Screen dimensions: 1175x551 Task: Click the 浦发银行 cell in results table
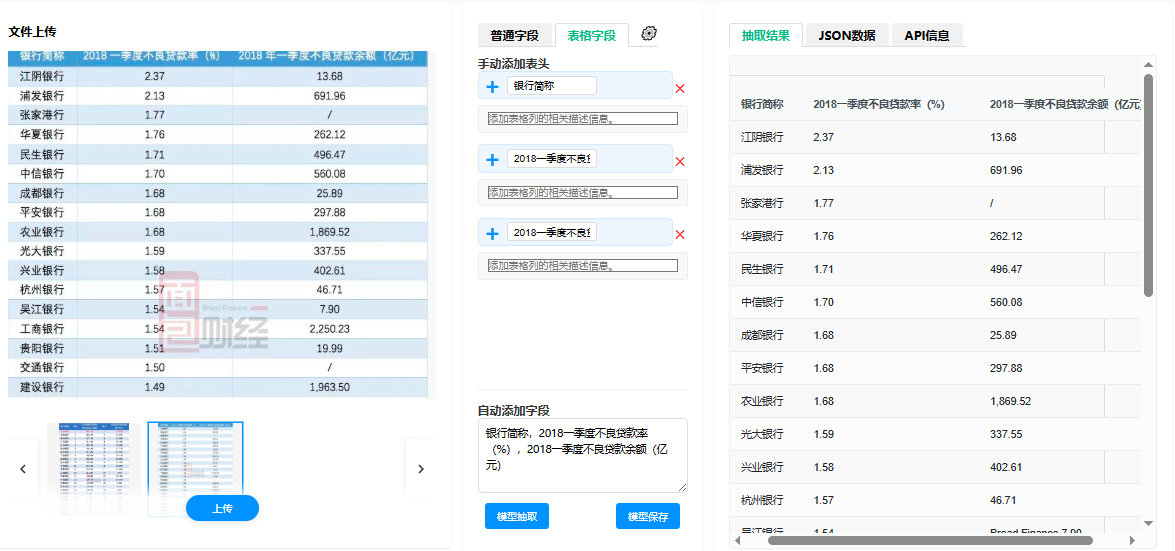click(762, 170)
